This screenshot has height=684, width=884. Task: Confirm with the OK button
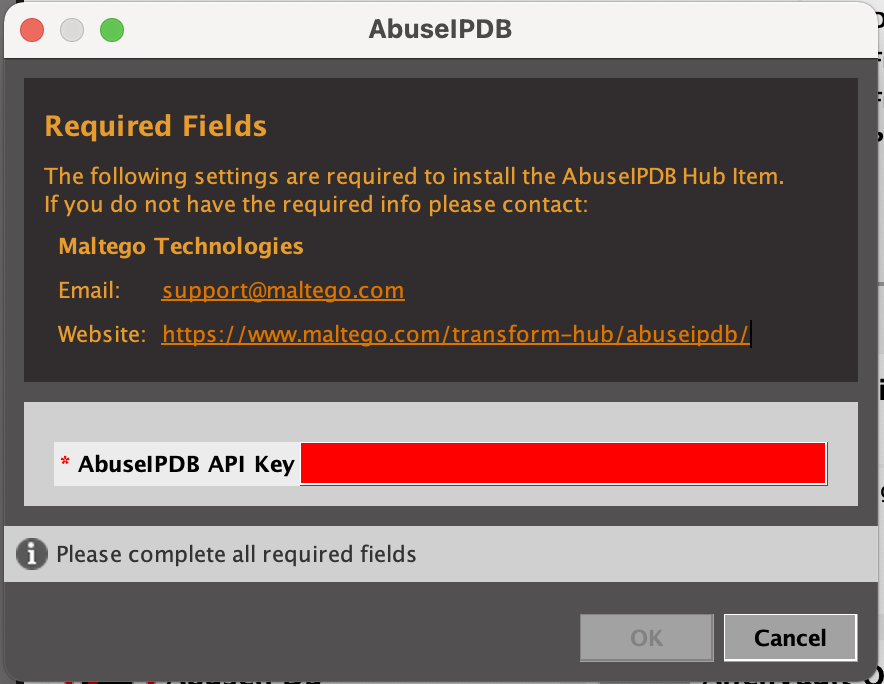647,638
